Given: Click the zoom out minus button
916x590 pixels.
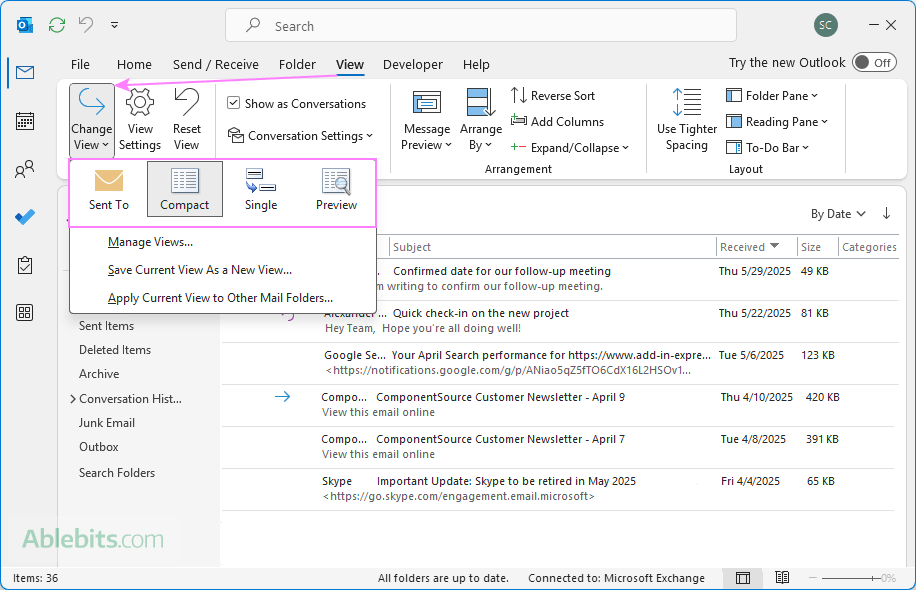Looking at the screenshot, I should (x=813, y=578).
